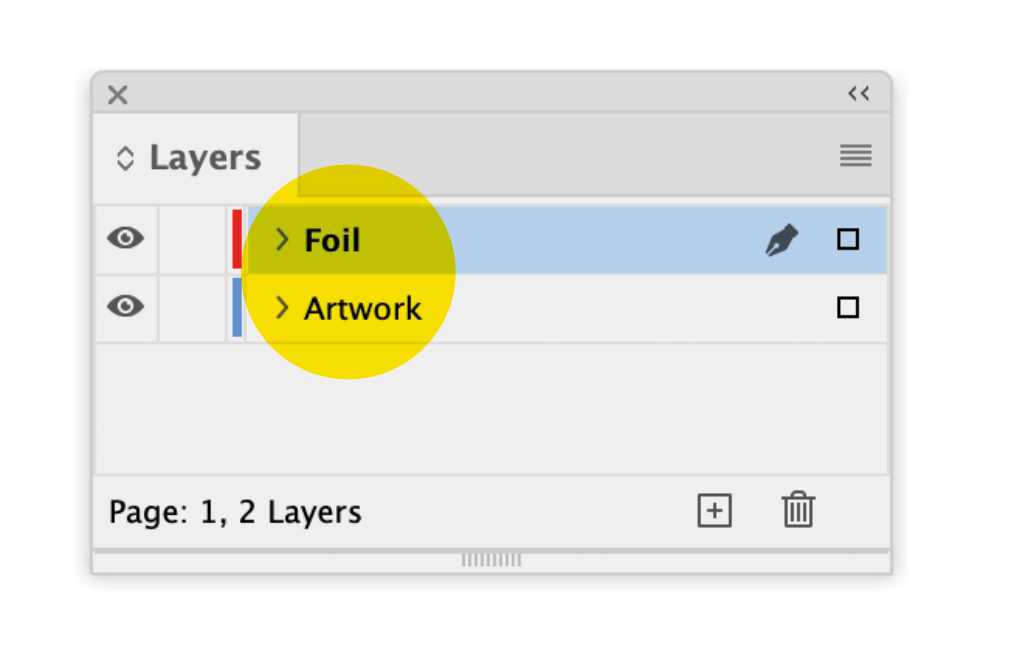This screenshot has height=658, width=1010.
Task: Close the Layers panel with X
Action: pyautogui.click(x=118, y=95)
